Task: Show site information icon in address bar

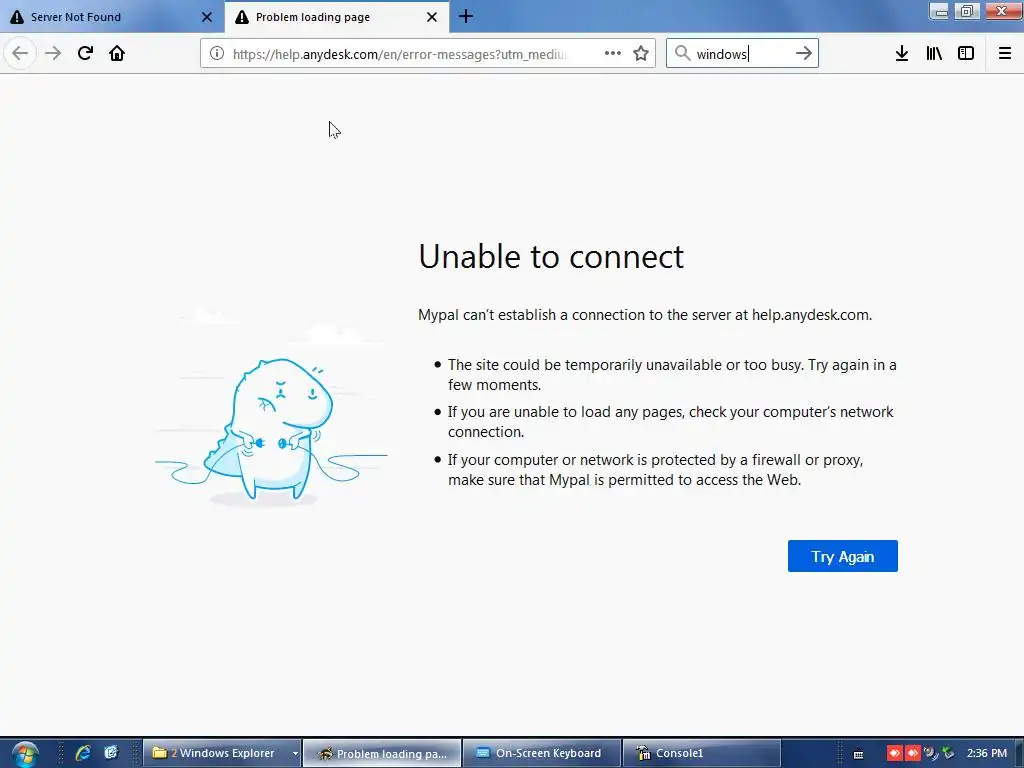Action: (x=217, y=54)
